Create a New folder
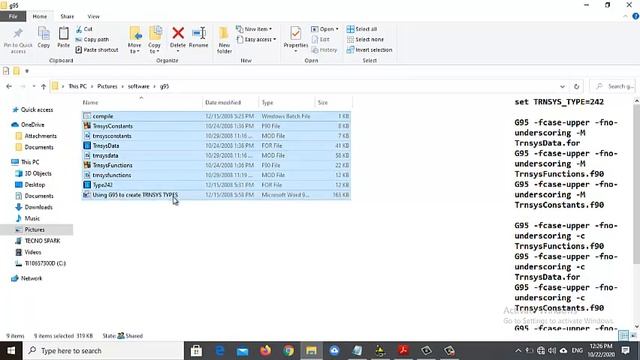 (224, 40)
